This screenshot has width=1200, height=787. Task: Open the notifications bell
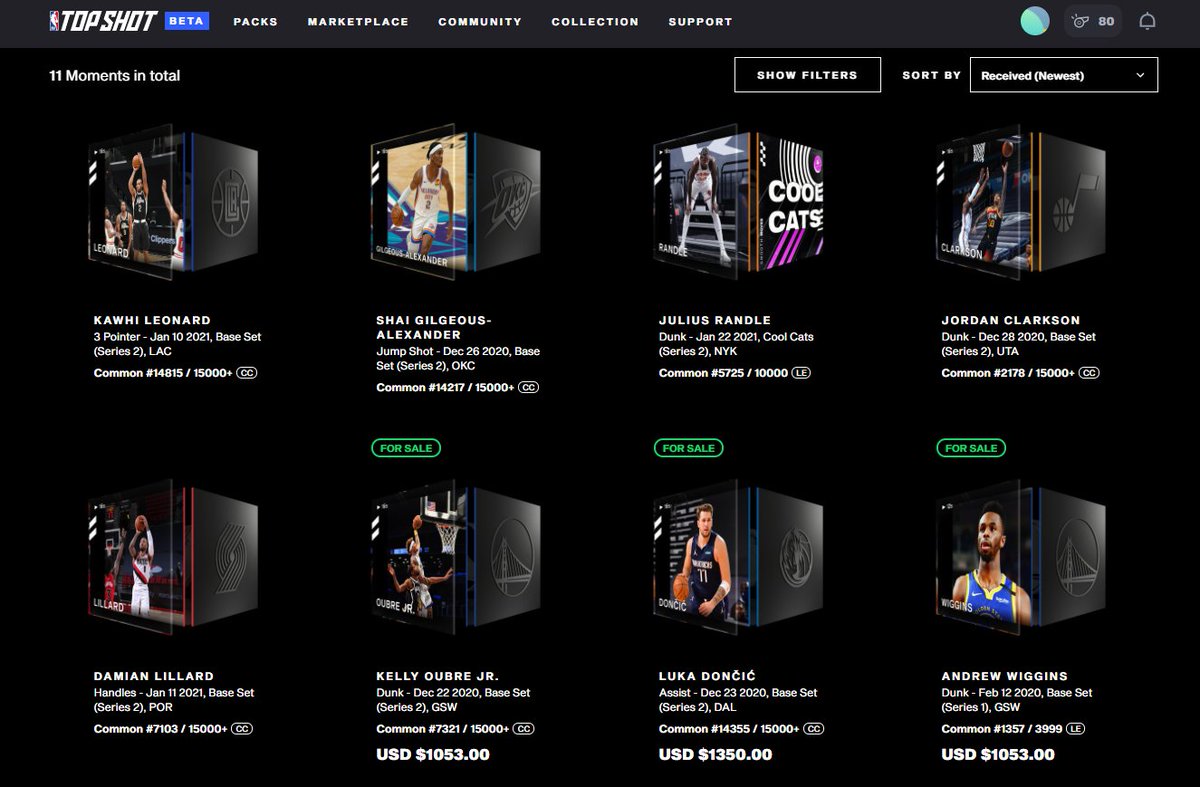[1147, 21]
